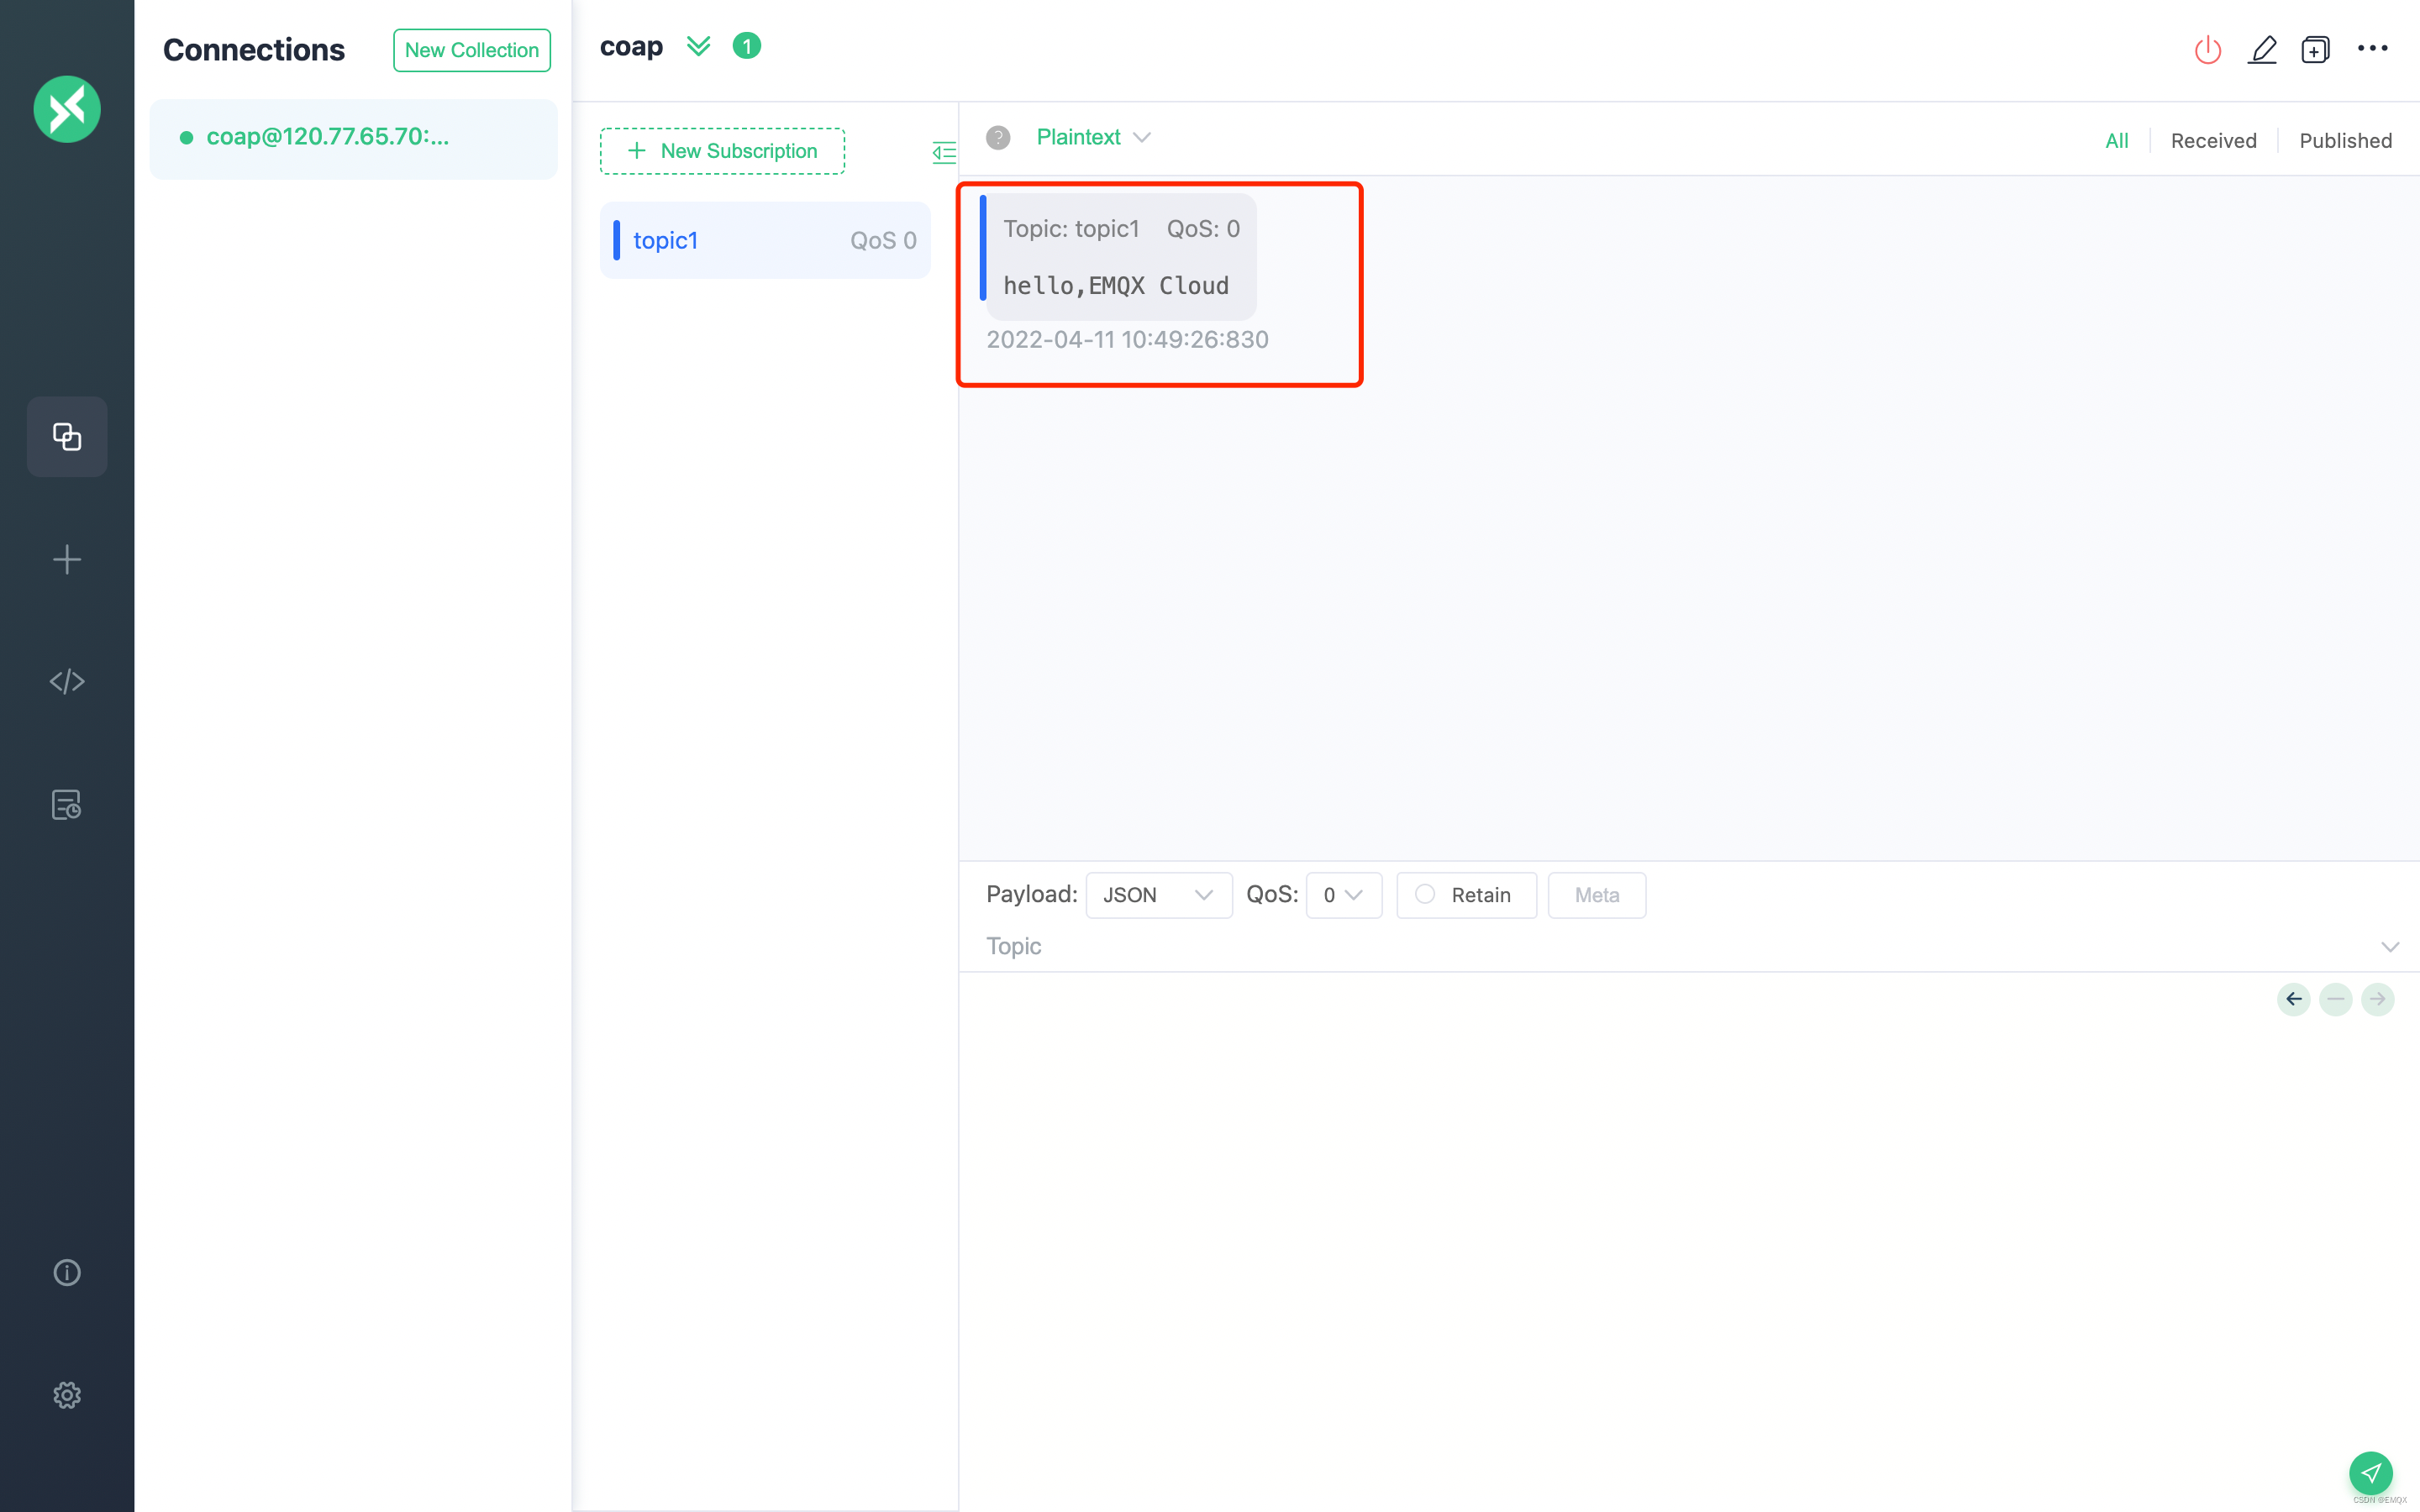
Task: Click the more options ellipsis icon
Action: (x=2371, y=47)
